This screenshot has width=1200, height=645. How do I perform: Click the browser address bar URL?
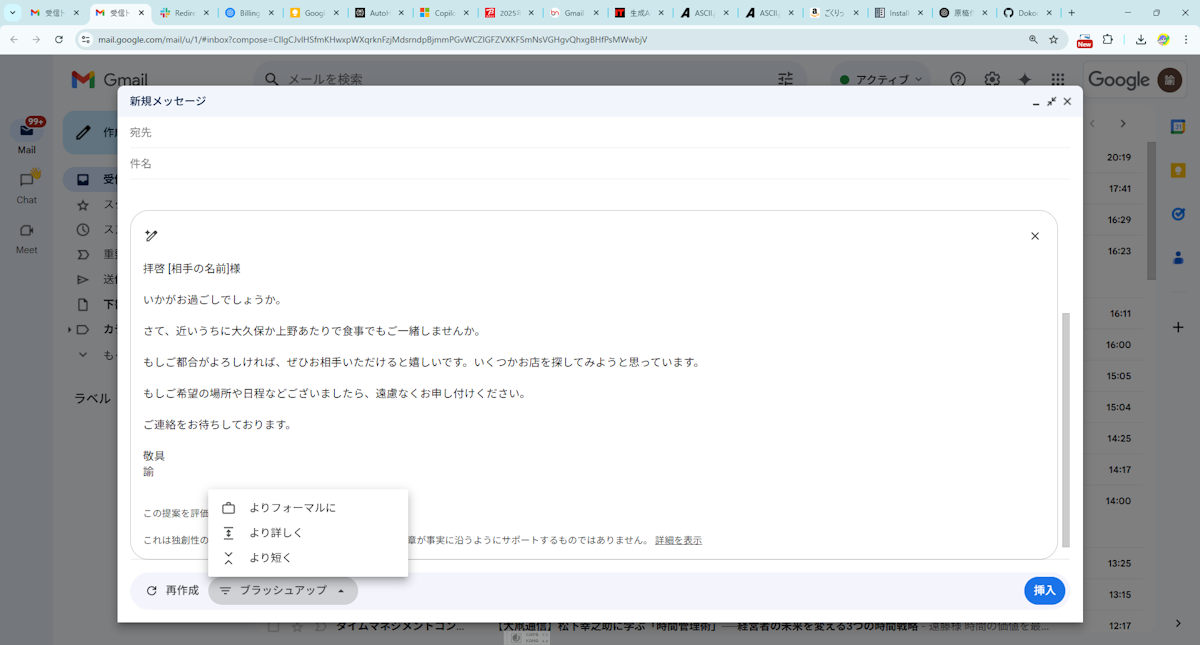pos(372,40)
